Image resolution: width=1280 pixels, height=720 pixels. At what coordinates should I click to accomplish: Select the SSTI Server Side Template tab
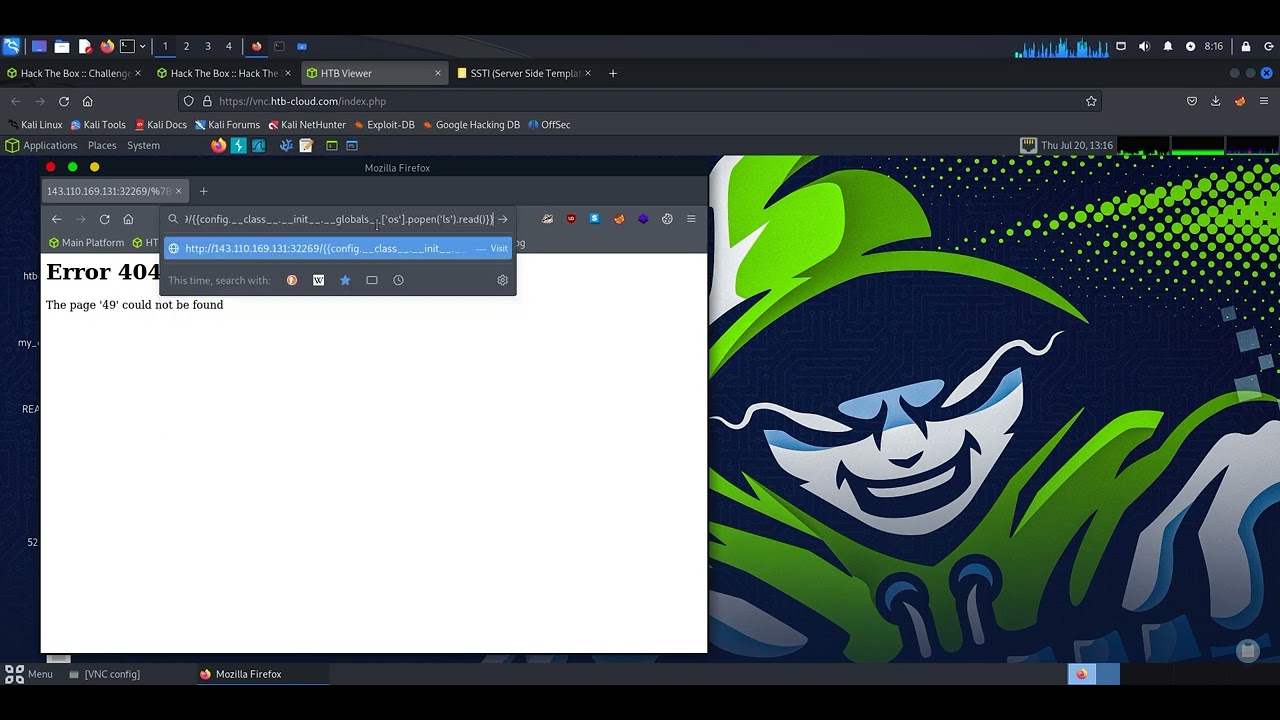[x=524, y=73]
